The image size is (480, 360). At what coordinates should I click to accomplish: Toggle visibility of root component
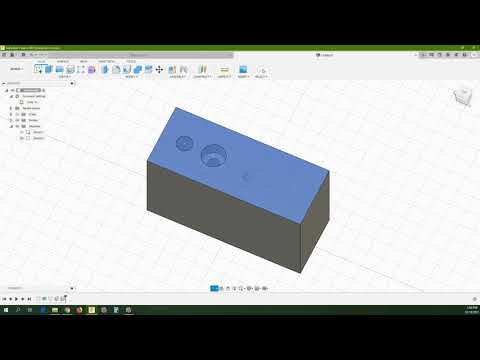coord(13,90)
